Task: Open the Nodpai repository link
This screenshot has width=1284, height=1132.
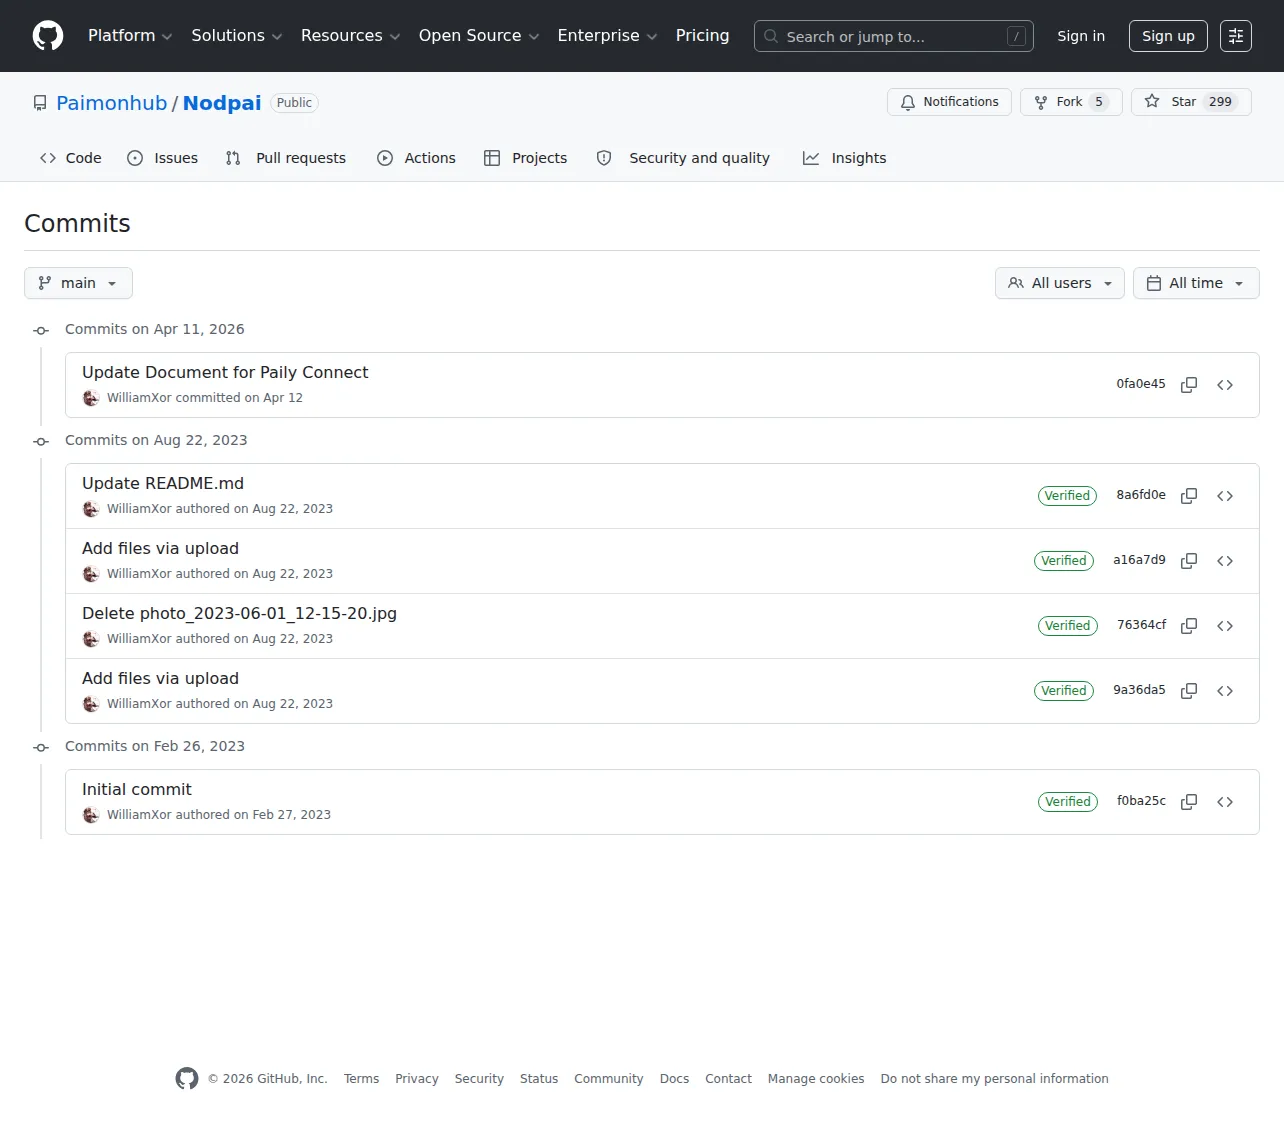Action: click(222, 103)
